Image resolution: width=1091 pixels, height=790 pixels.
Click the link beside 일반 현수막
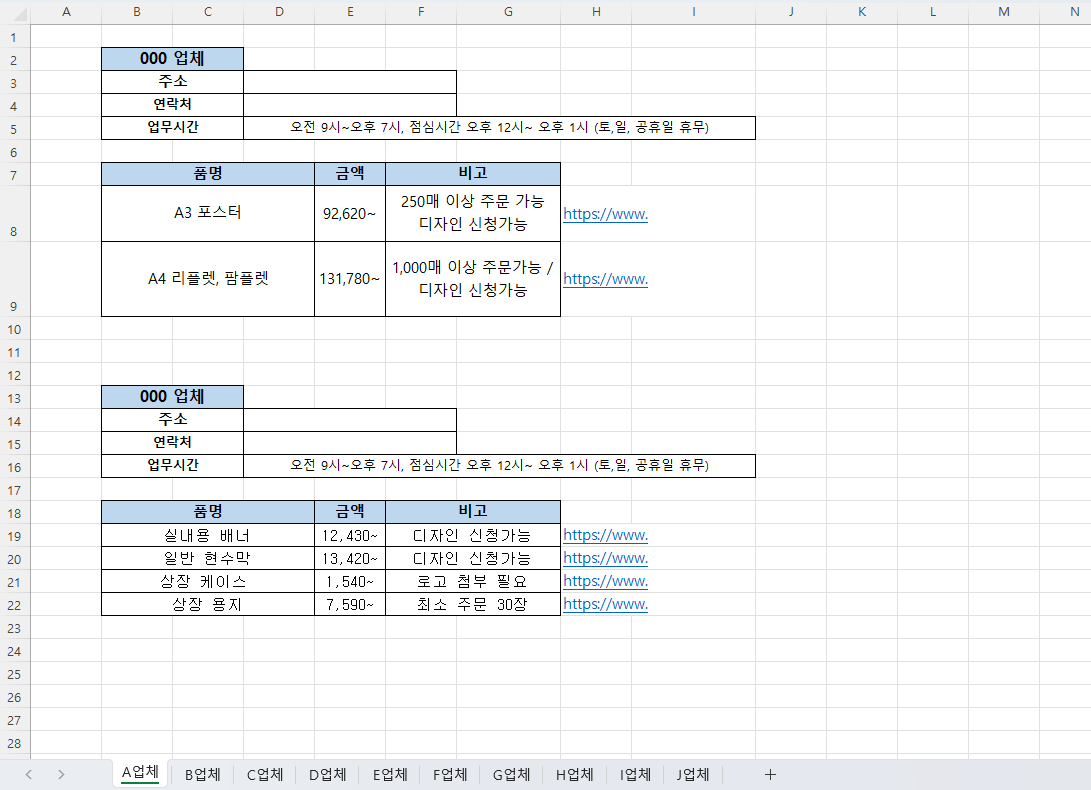click(x=604, y=558)
